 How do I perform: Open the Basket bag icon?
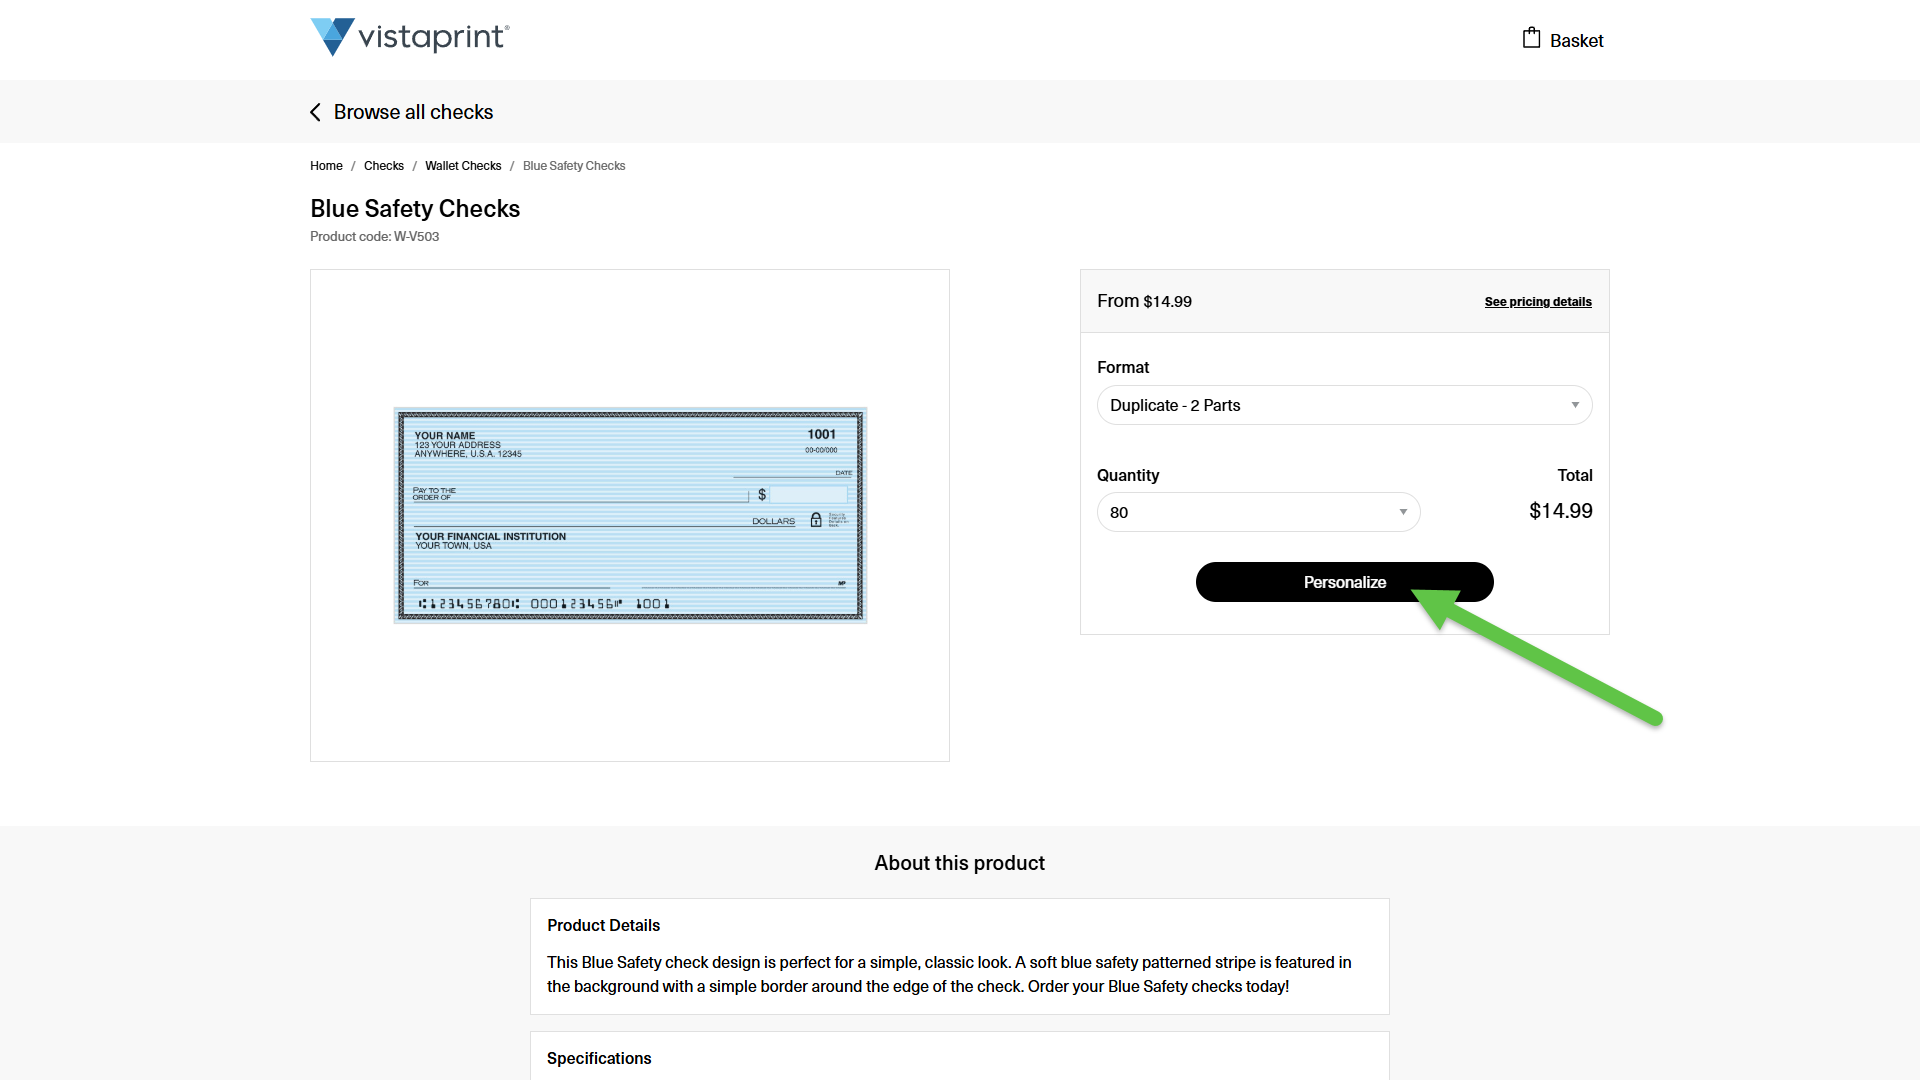pyautogui.click(x=1531, y=38)
